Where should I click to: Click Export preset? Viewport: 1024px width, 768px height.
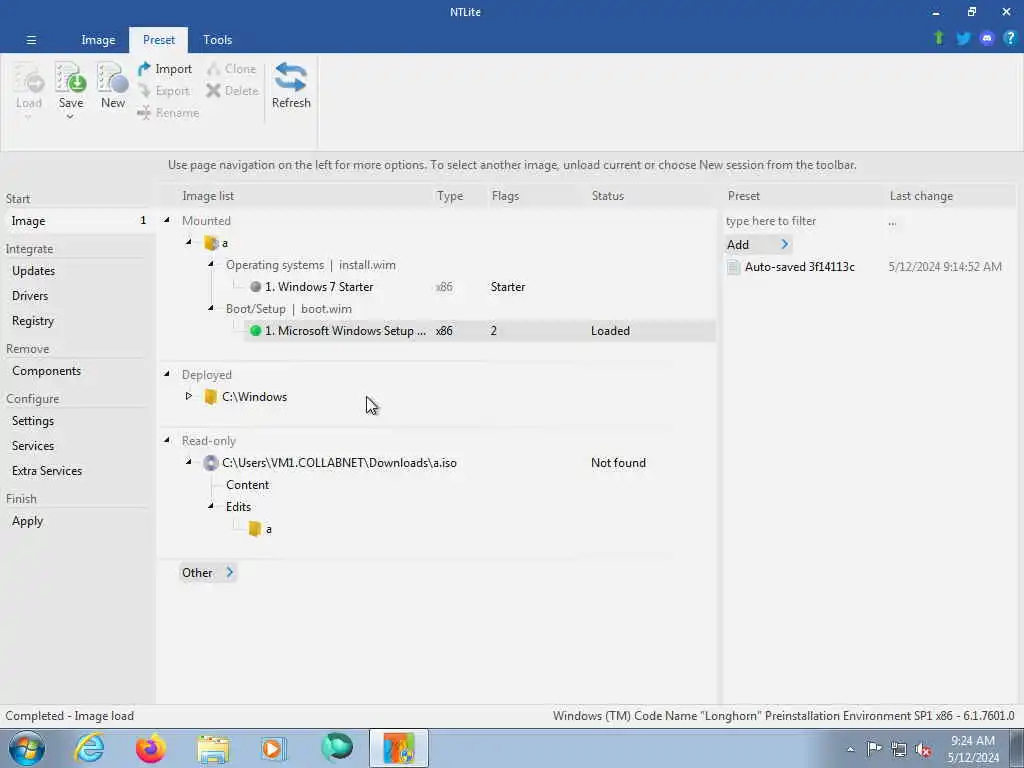pyautogui.click(x=165, y=91)
